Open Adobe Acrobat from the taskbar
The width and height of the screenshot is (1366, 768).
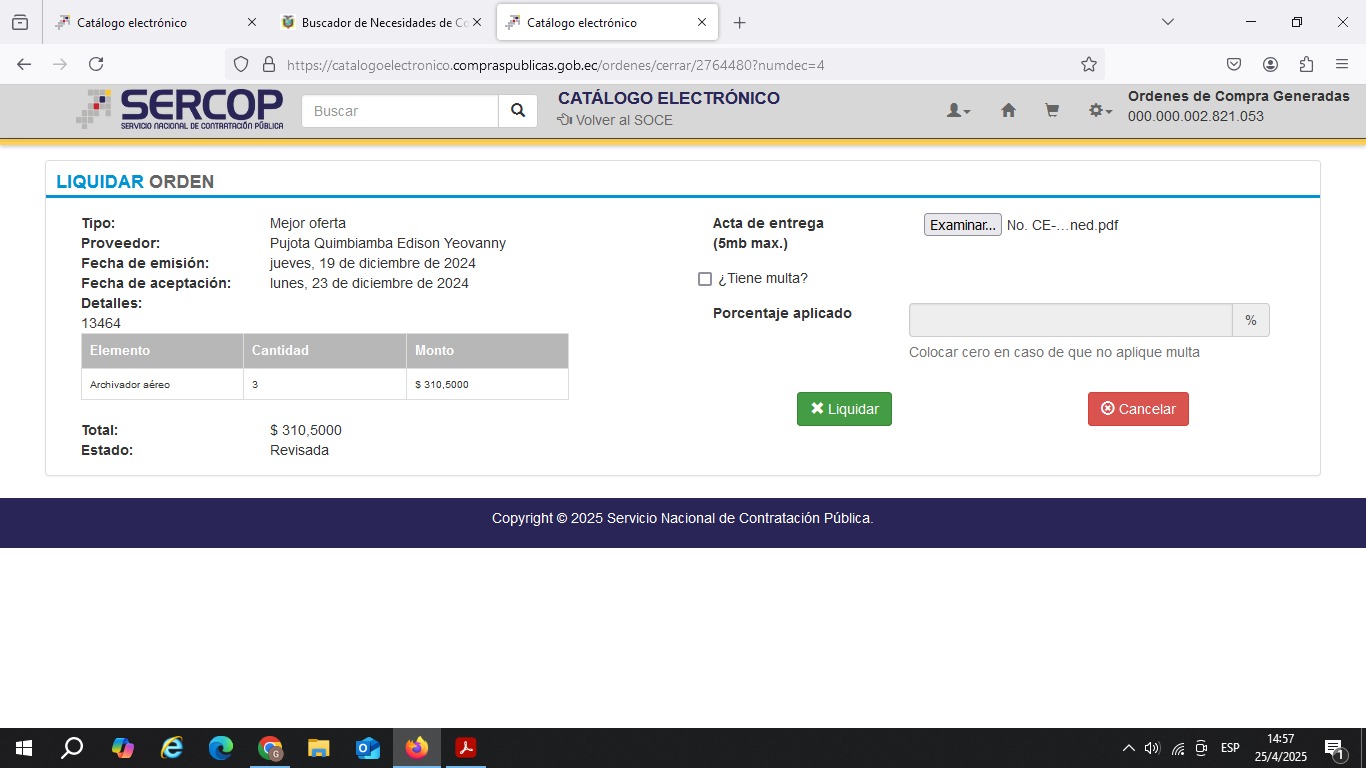465,748
